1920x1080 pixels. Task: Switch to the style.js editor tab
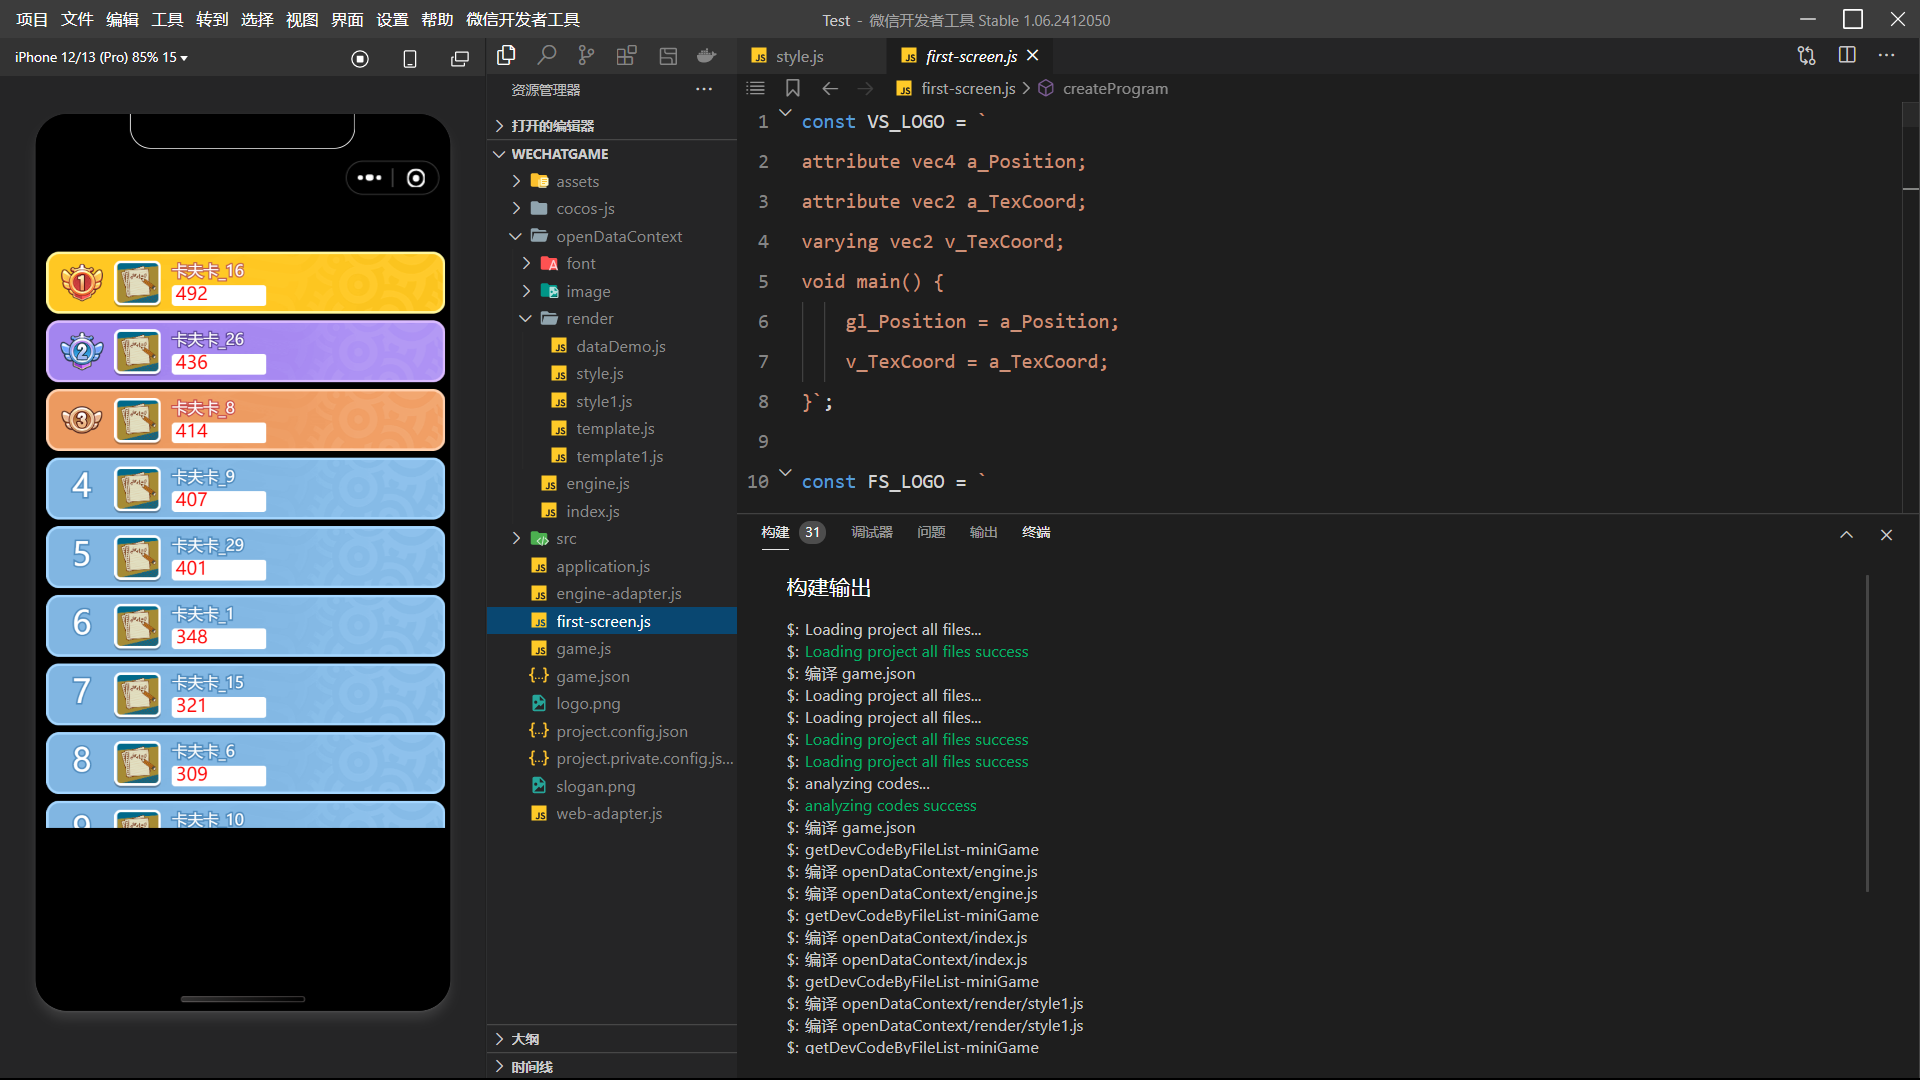pos(800,56)
